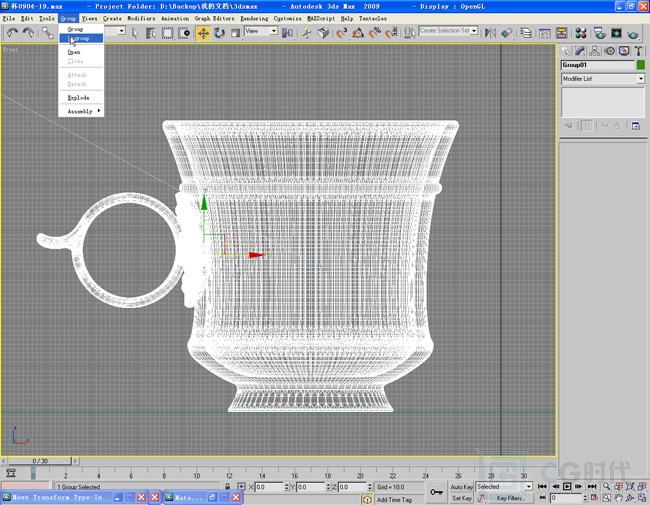Click the Play Animation button
Screen dimensions: 650x505
tap(567, 486)
